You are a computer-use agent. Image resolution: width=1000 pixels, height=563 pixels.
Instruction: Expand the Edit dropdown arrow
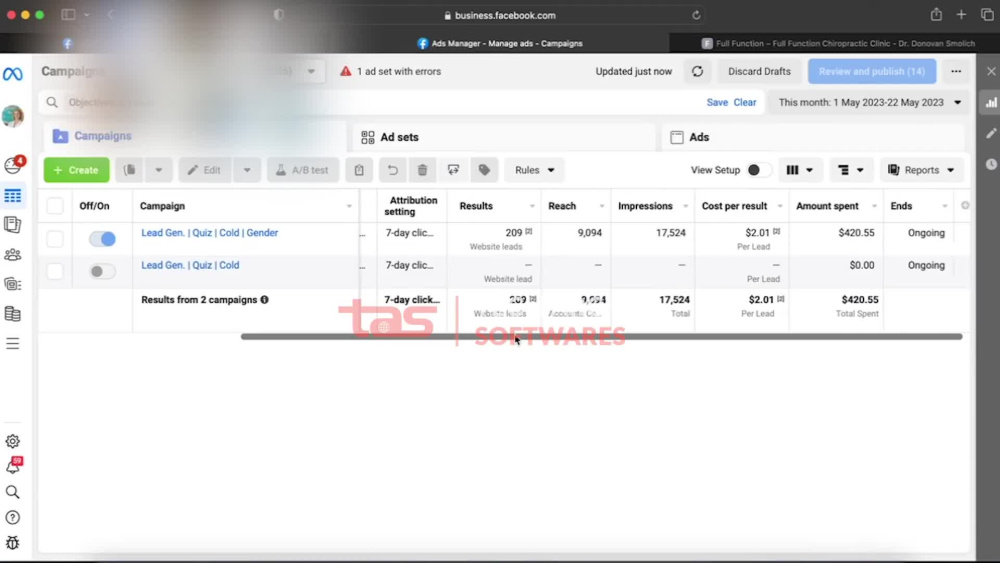(247, 170)
